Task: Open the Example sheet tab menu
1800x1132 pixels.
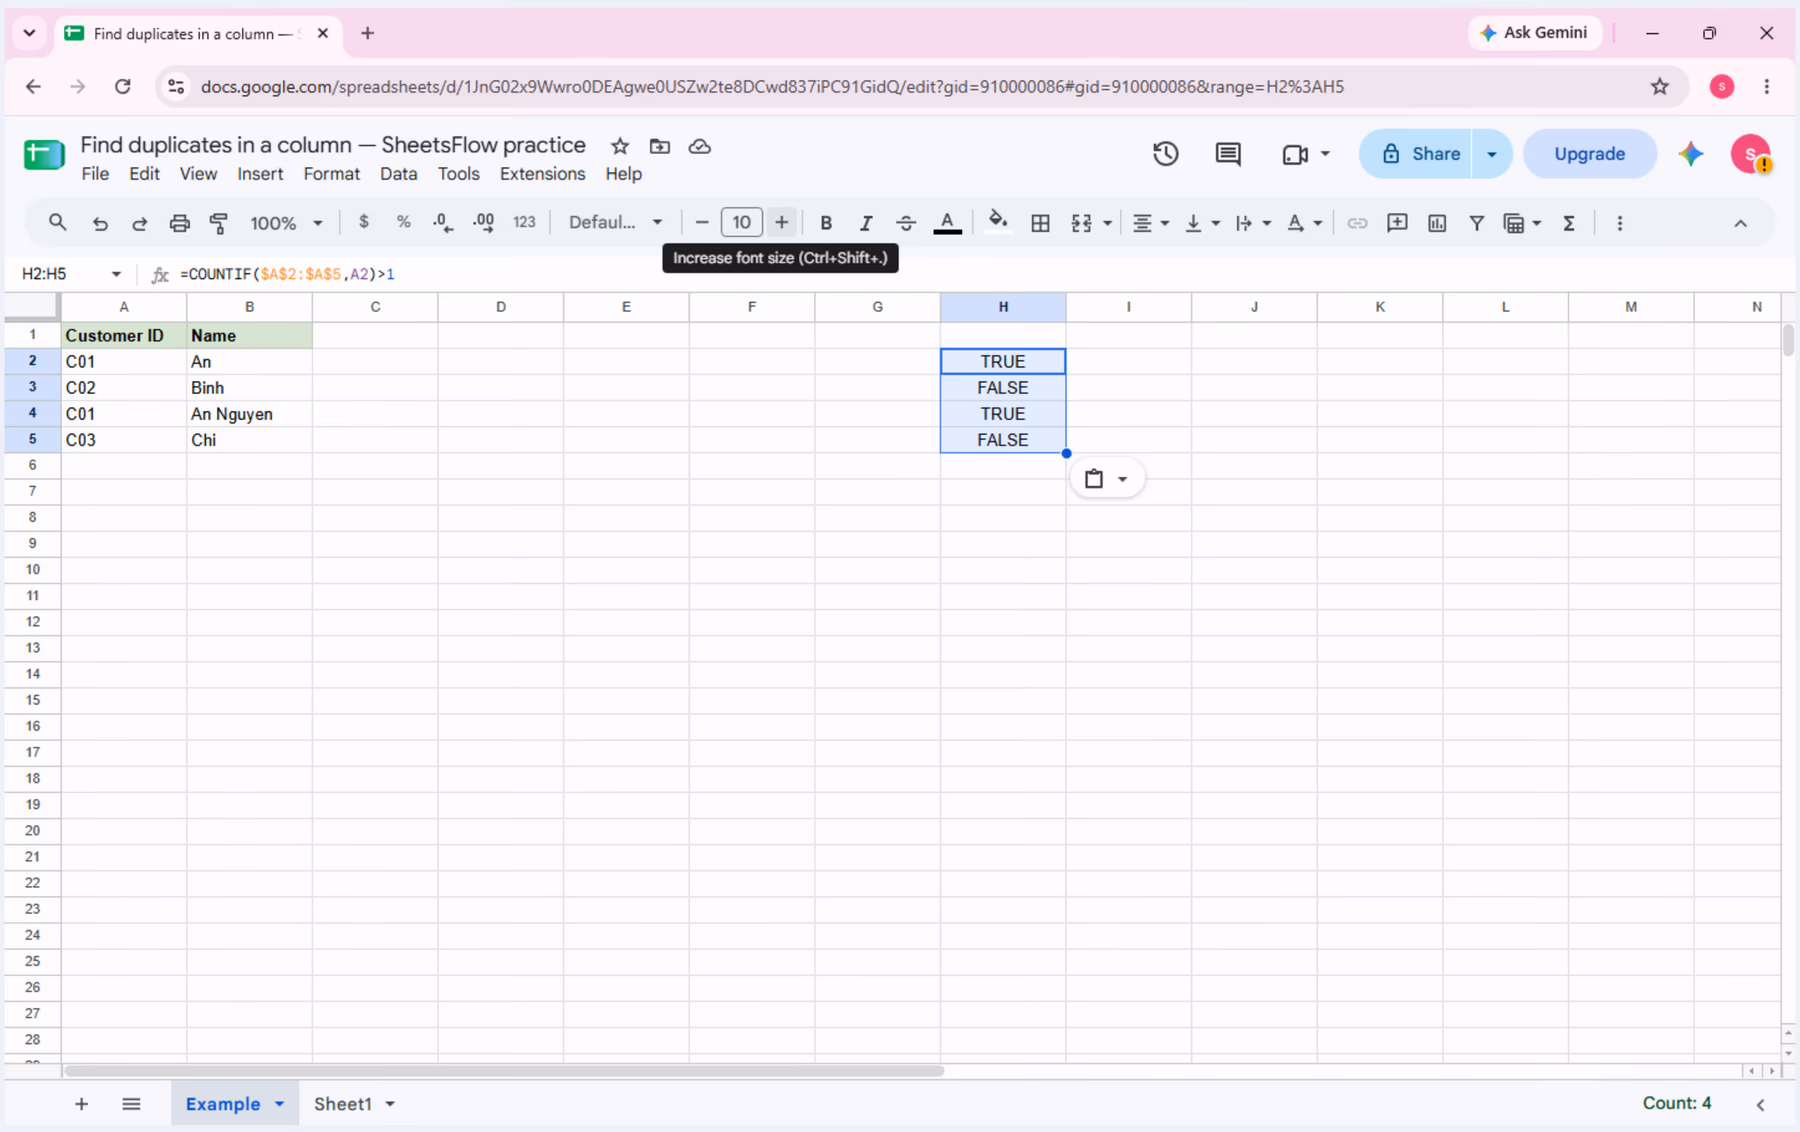Action: click(280, 1104)
